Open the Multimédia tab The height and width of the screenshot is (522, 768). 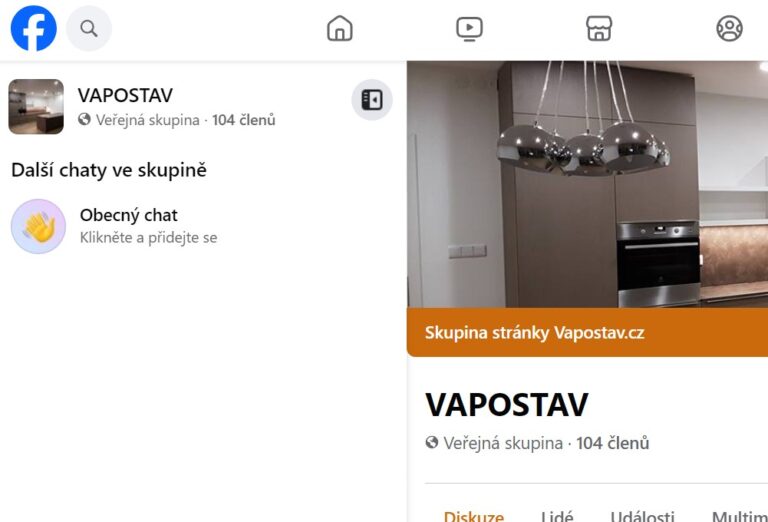click(x=740, y=516)
